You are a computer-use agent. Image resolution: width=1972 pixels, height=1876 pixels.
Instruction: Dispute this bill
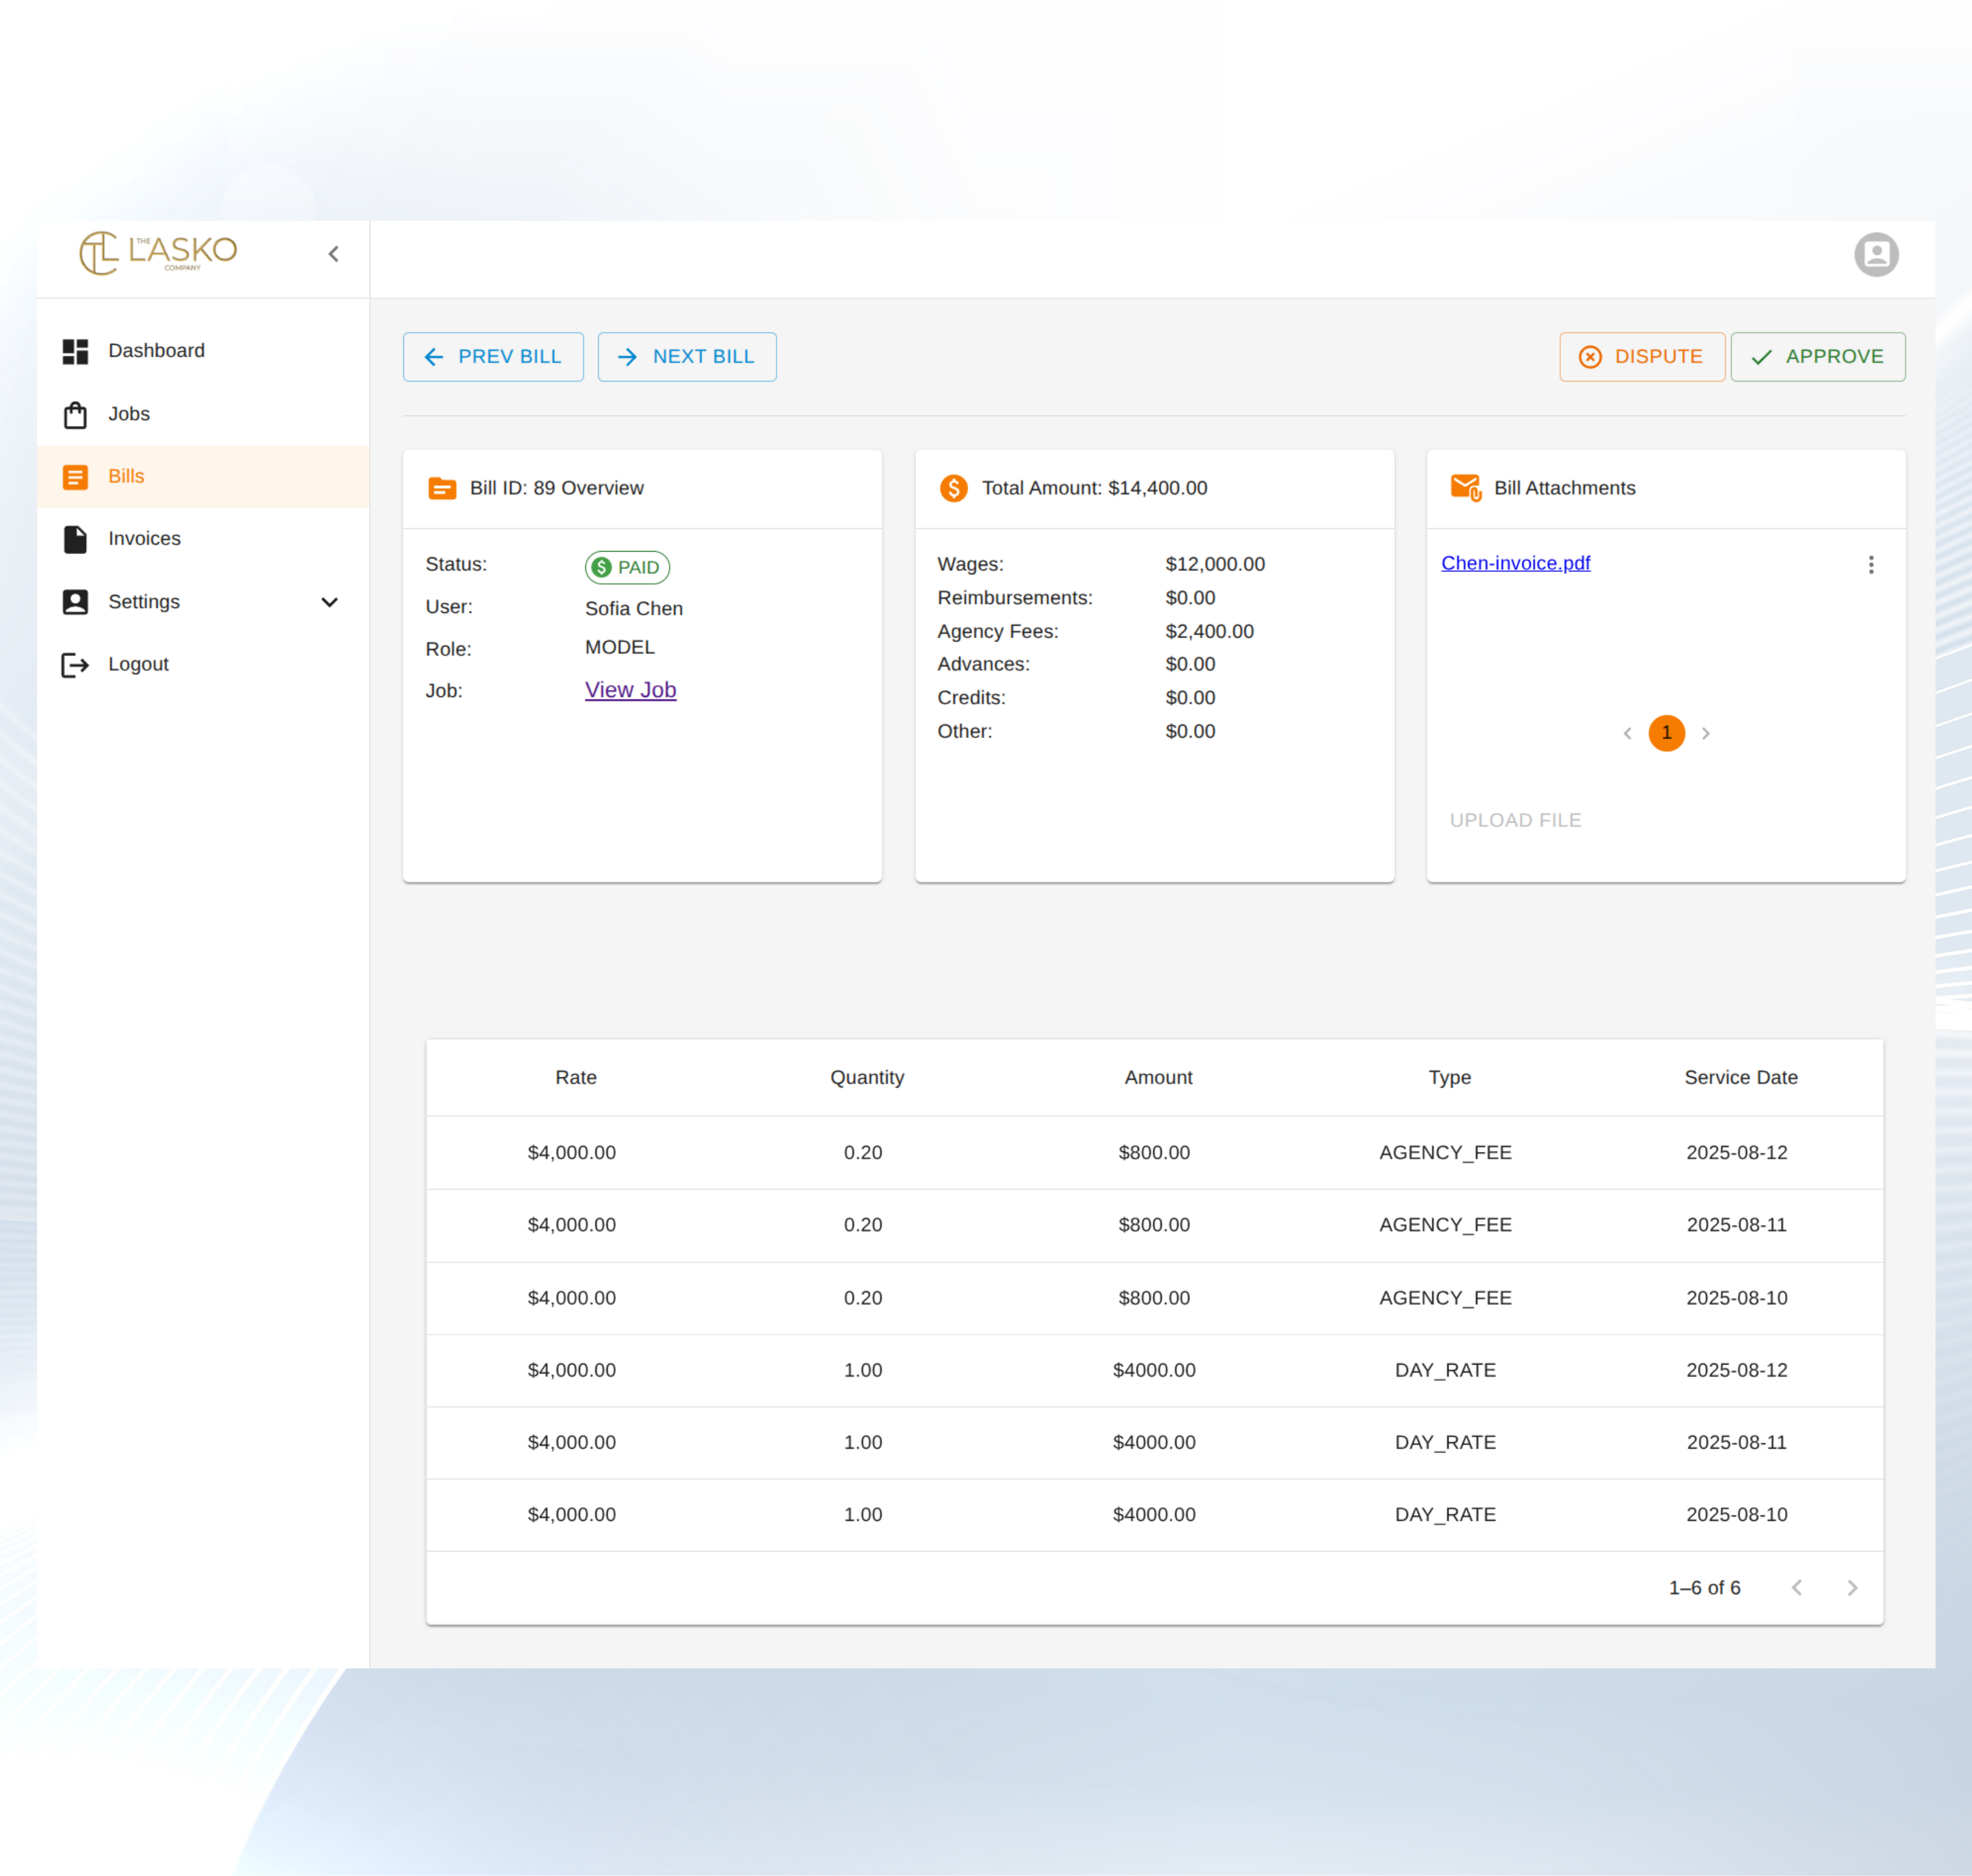[x=1642, y=357]
